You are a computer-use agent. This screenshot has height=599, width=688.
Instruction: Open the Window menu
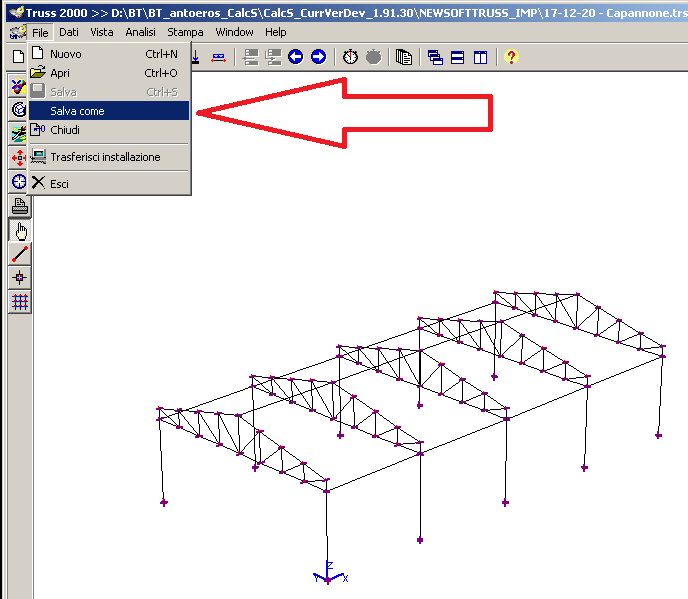click(234, 32)
